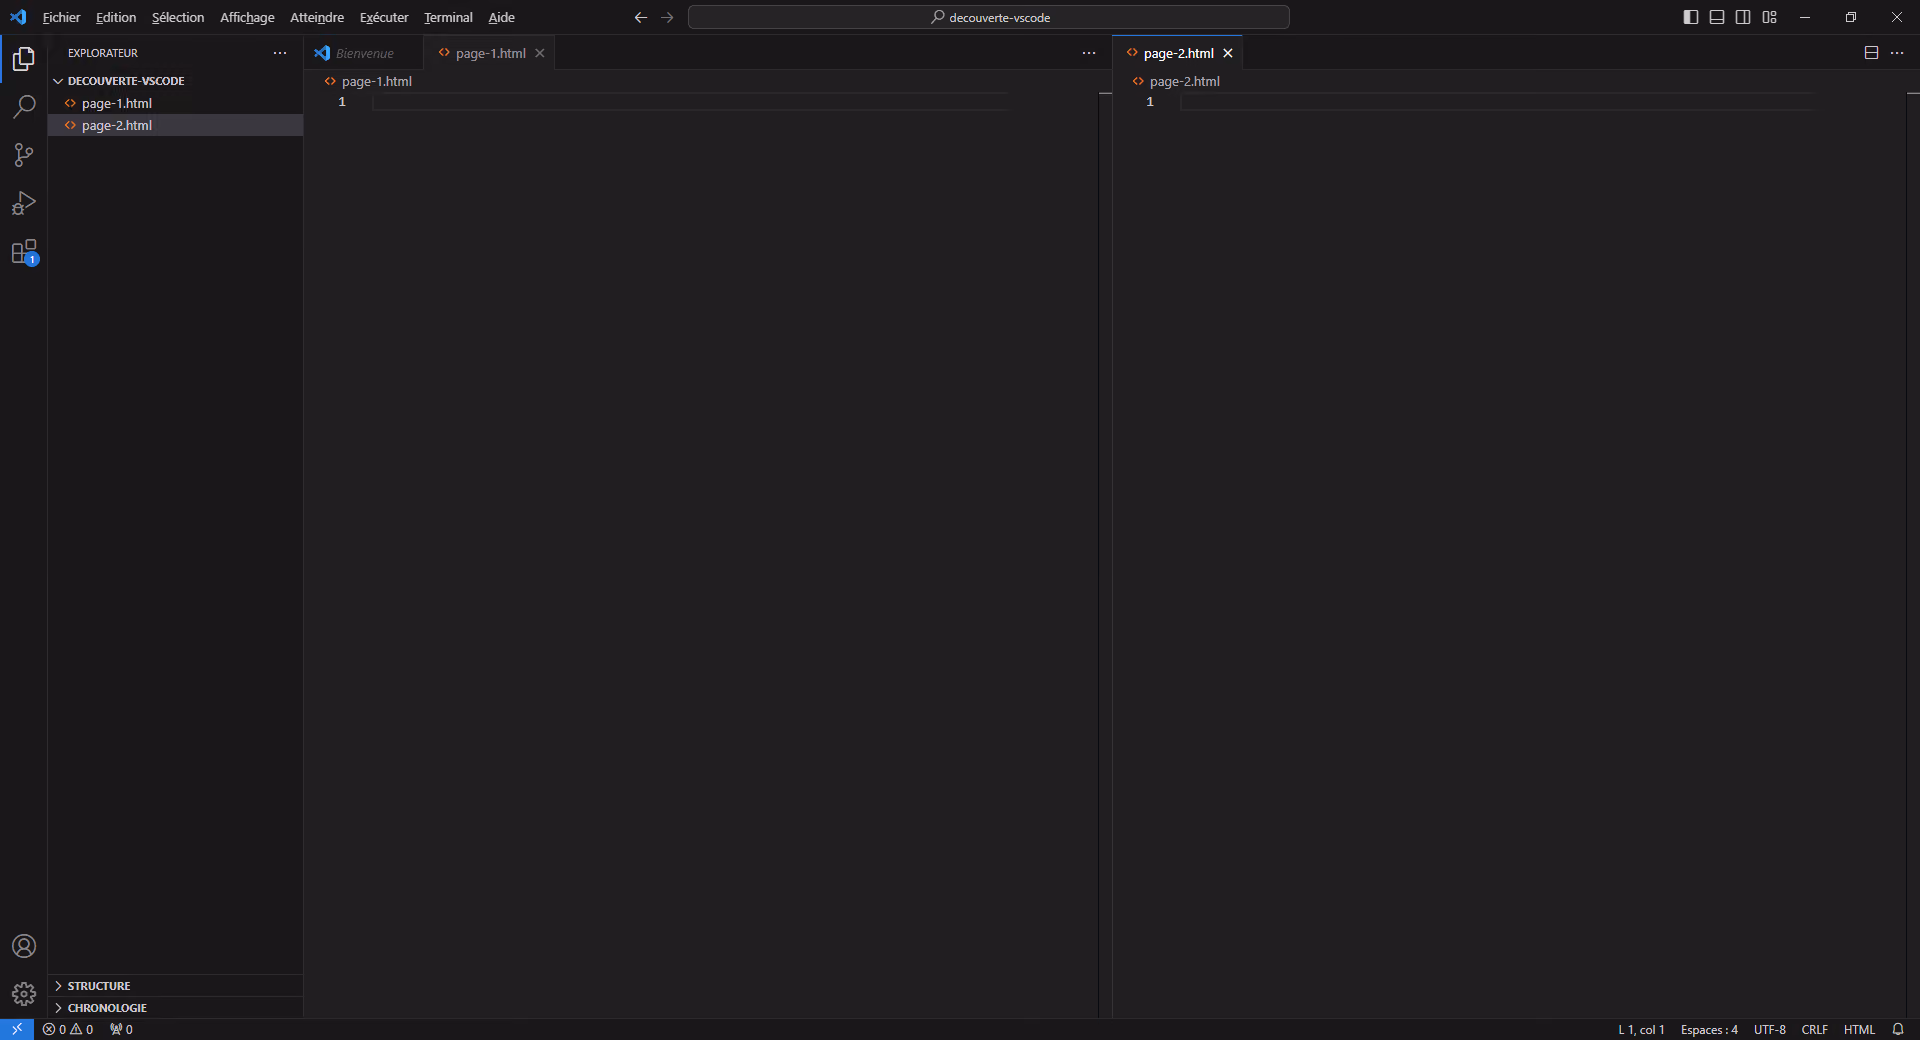
Task: Click the VS Code logo in title bar
Action: pos(18,17)
